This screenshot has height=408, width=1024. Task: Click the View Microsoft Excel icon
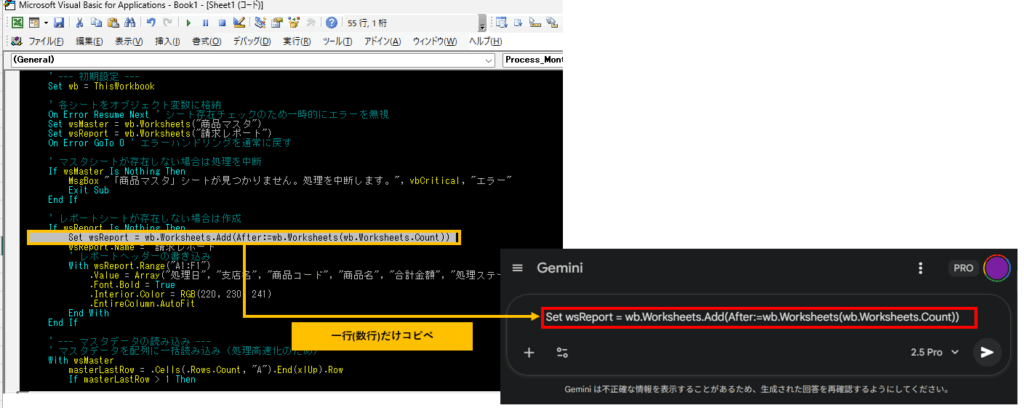pos(17,22)
